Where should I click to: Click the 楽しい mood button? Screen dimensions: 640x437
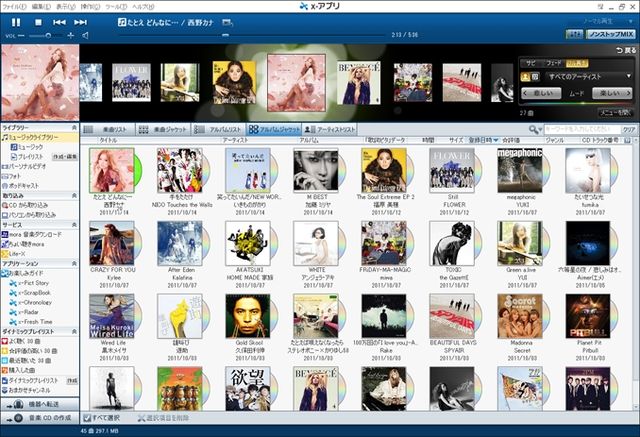[x=611, y=93]
